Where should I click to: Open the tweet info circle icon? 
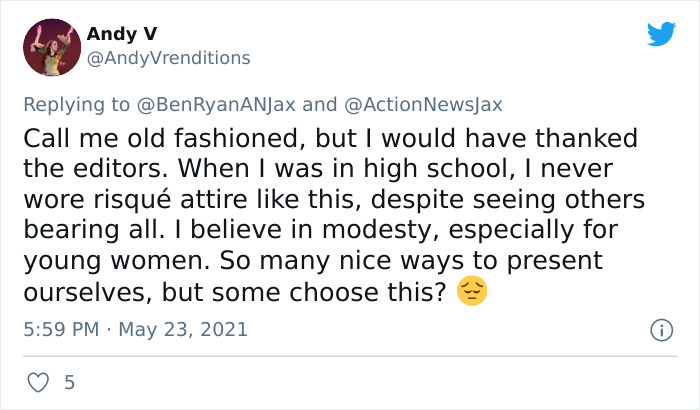tap(660, 329)
